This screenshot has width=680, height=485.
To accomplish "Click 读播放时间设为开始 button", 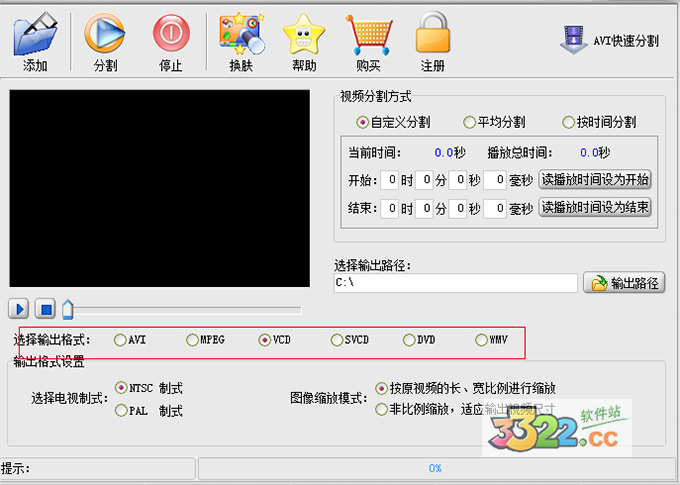I will point(595,179).
